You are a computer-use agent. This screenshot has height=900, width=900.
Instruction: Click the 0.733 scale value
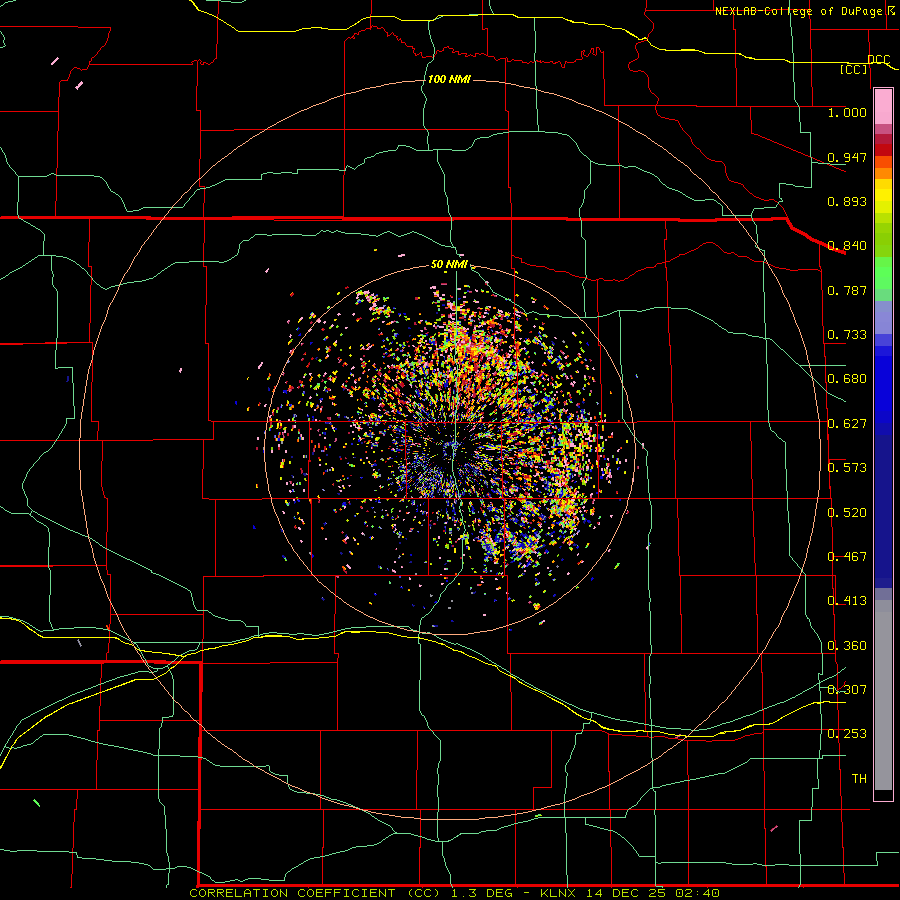[847, 335]
